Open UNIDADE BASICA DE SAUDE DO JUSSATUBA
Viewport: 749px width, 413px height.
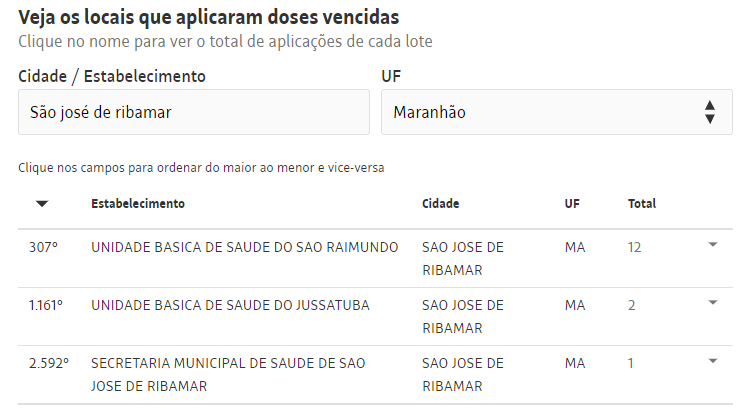coord(230,305)
